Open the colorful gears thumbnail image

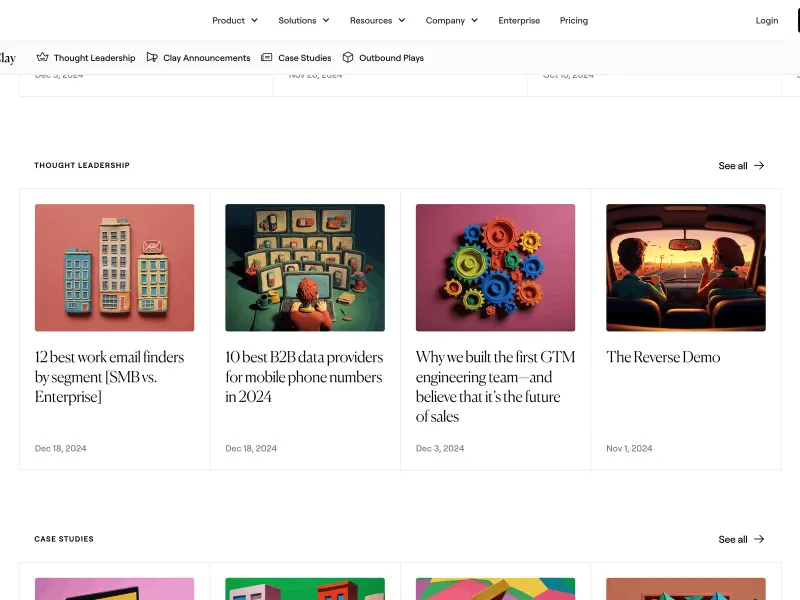pos(495,268)
